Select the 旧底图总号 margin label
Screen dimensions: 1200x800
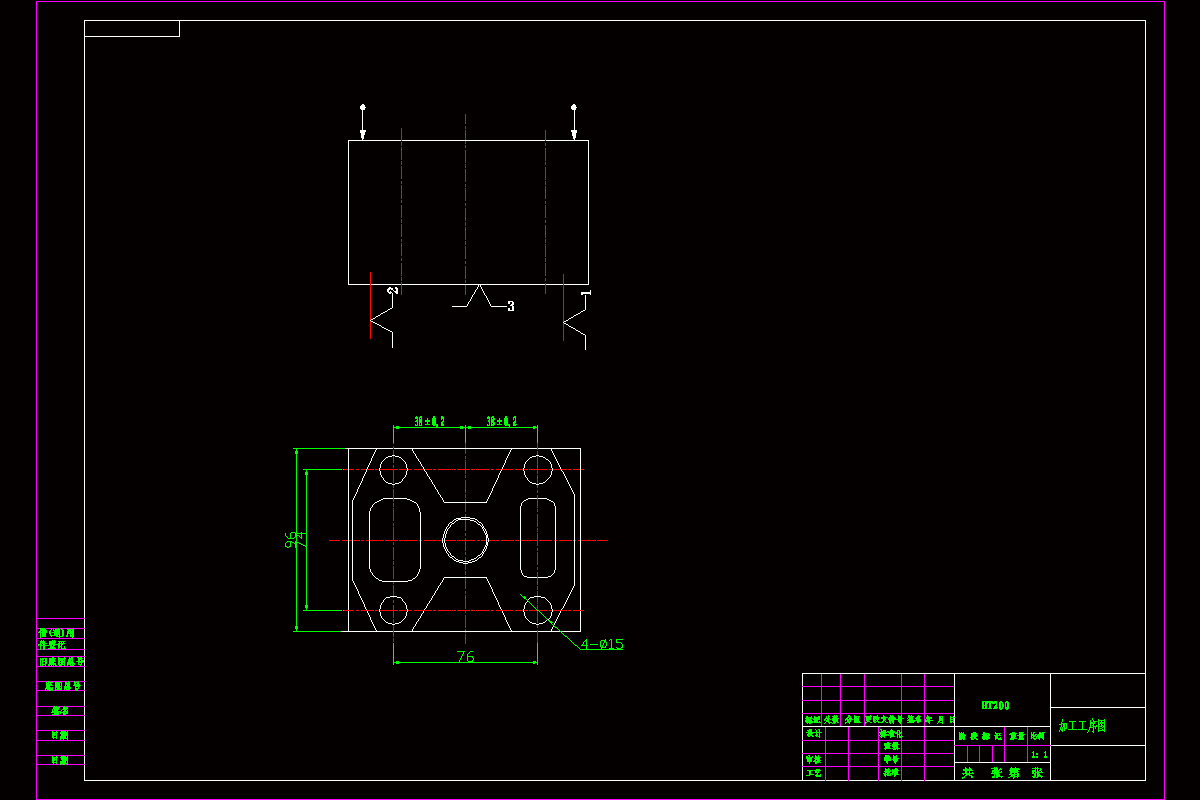tap(61, 661)
